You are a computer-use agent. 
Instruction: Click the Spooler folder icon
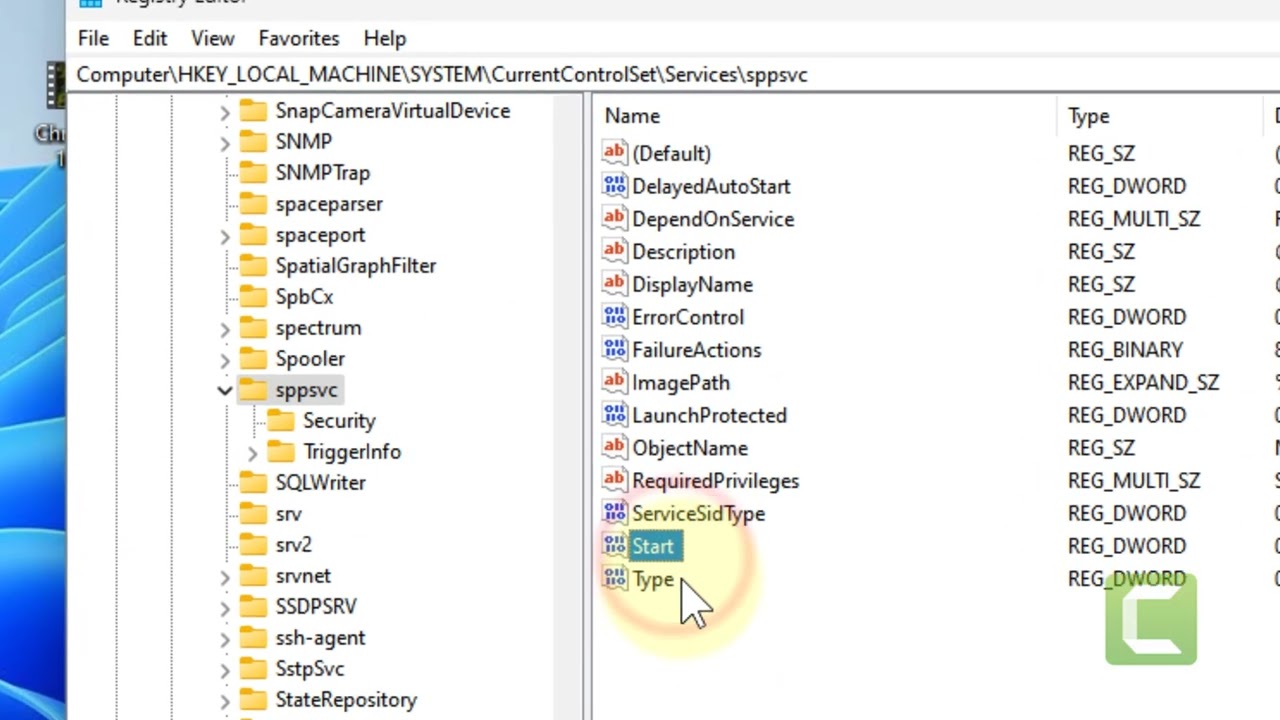pos(253,359)
